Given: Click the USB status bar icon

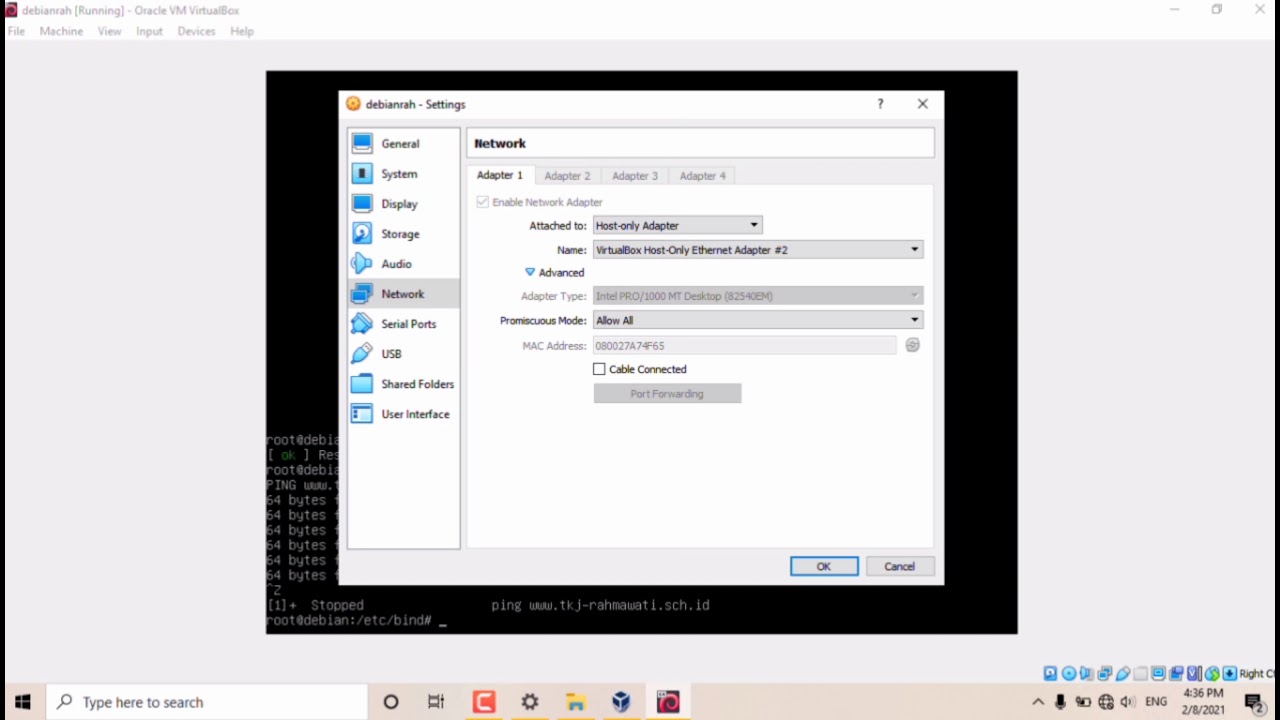Looking at the screenshot, I should pyautogui.click(x=1123, y=673).
